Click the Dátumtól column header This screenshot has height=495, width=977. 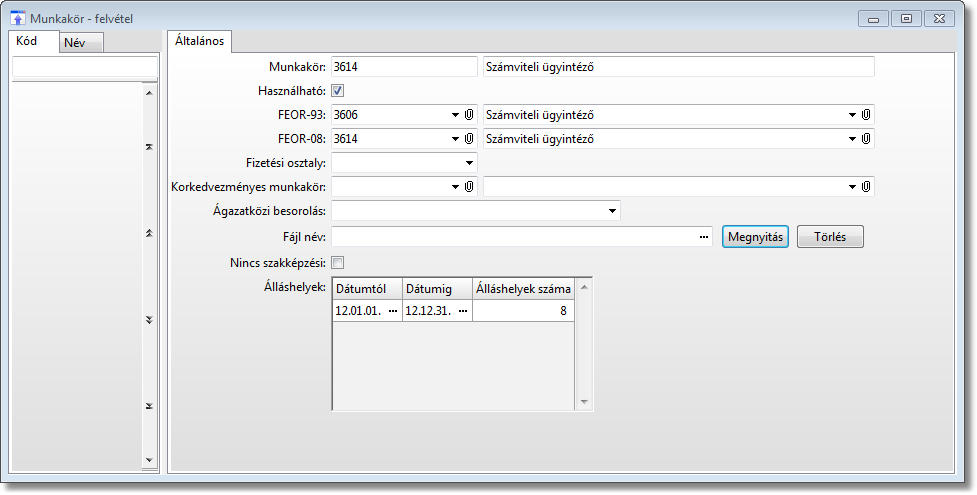(368, 289)
